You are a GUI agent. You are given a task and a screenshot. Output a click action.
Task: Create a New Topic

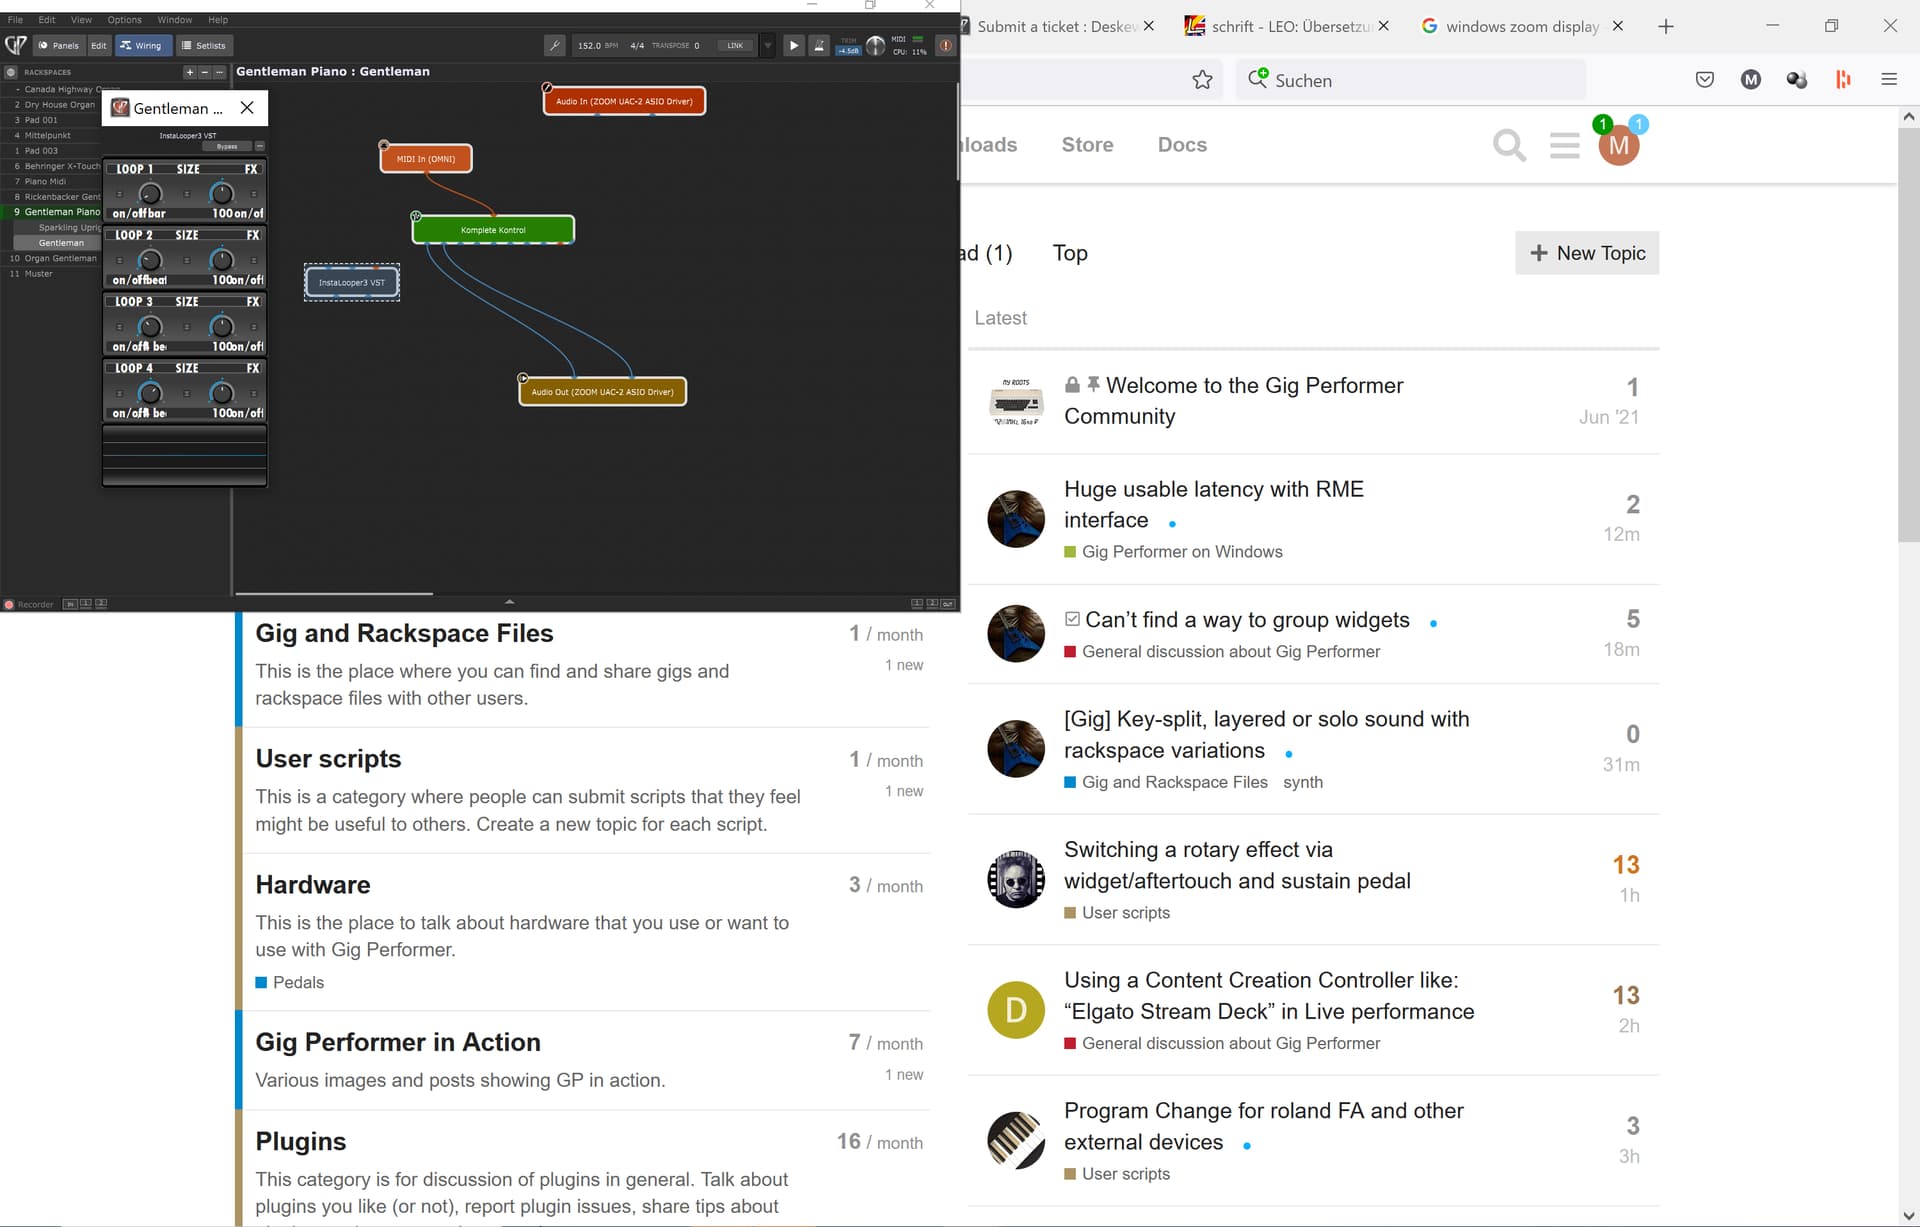point(1587,253)
